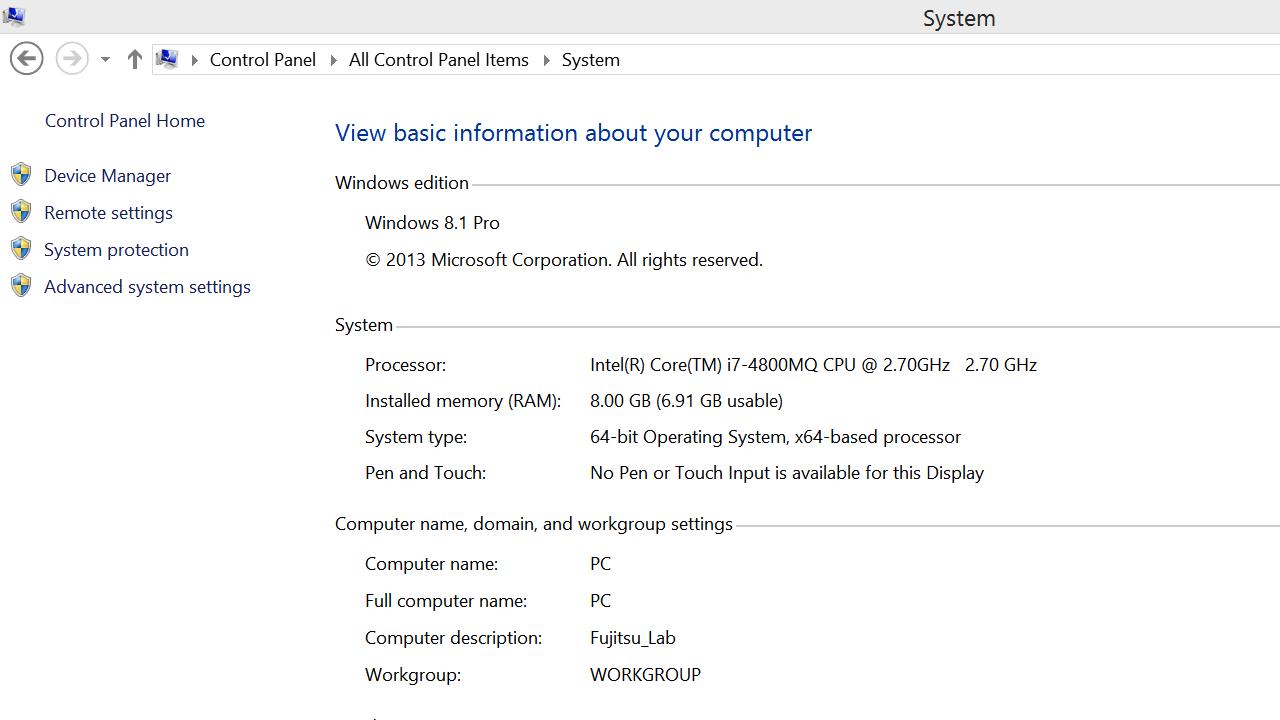
Task: Click the Computer name, domain, and workgroup settings header
Action: [x=534, y=524]
